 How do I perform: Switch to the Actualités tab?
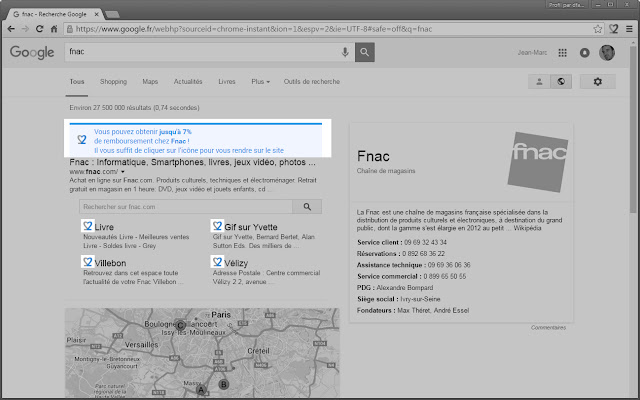pos(188,82)
